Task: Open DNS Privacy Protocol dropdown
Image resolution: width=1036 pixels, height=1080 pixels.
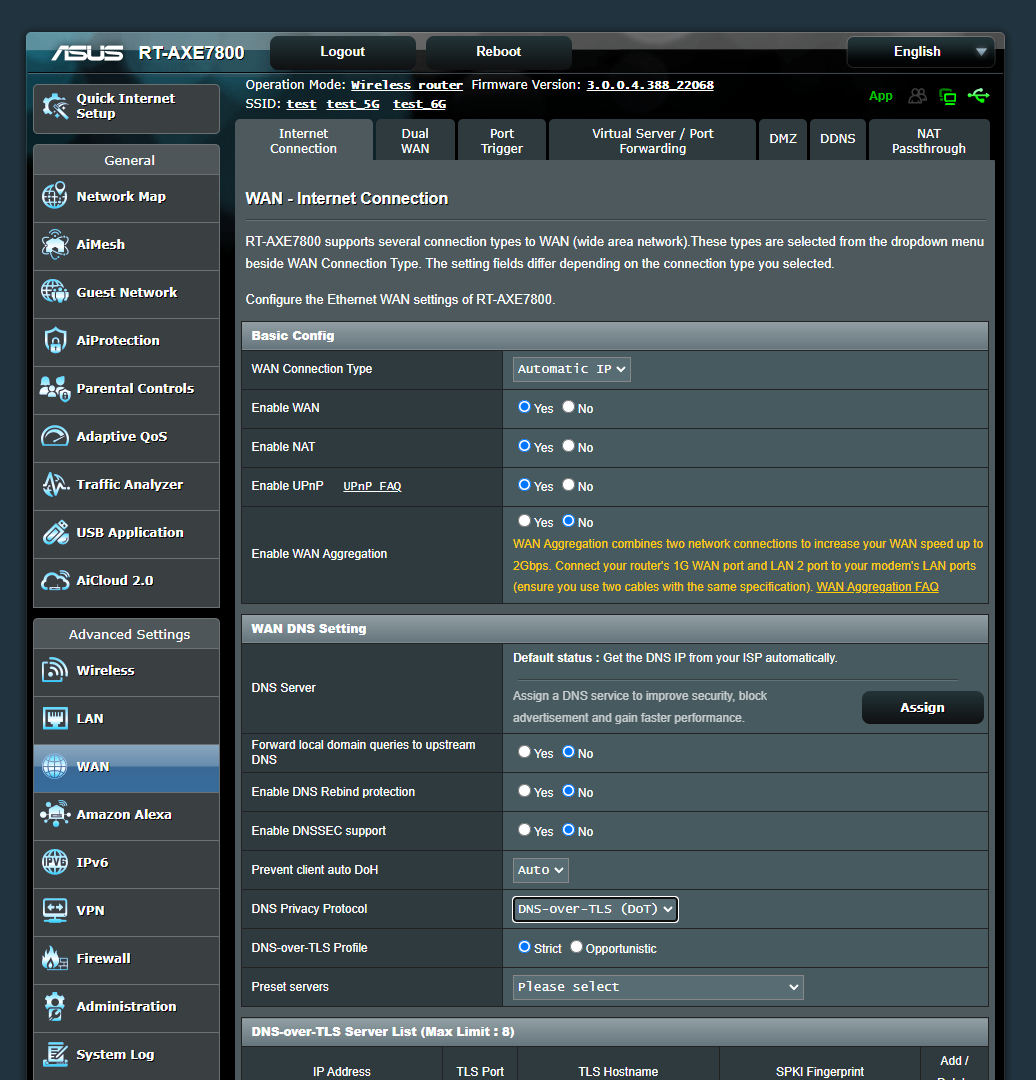Action: 595,909
